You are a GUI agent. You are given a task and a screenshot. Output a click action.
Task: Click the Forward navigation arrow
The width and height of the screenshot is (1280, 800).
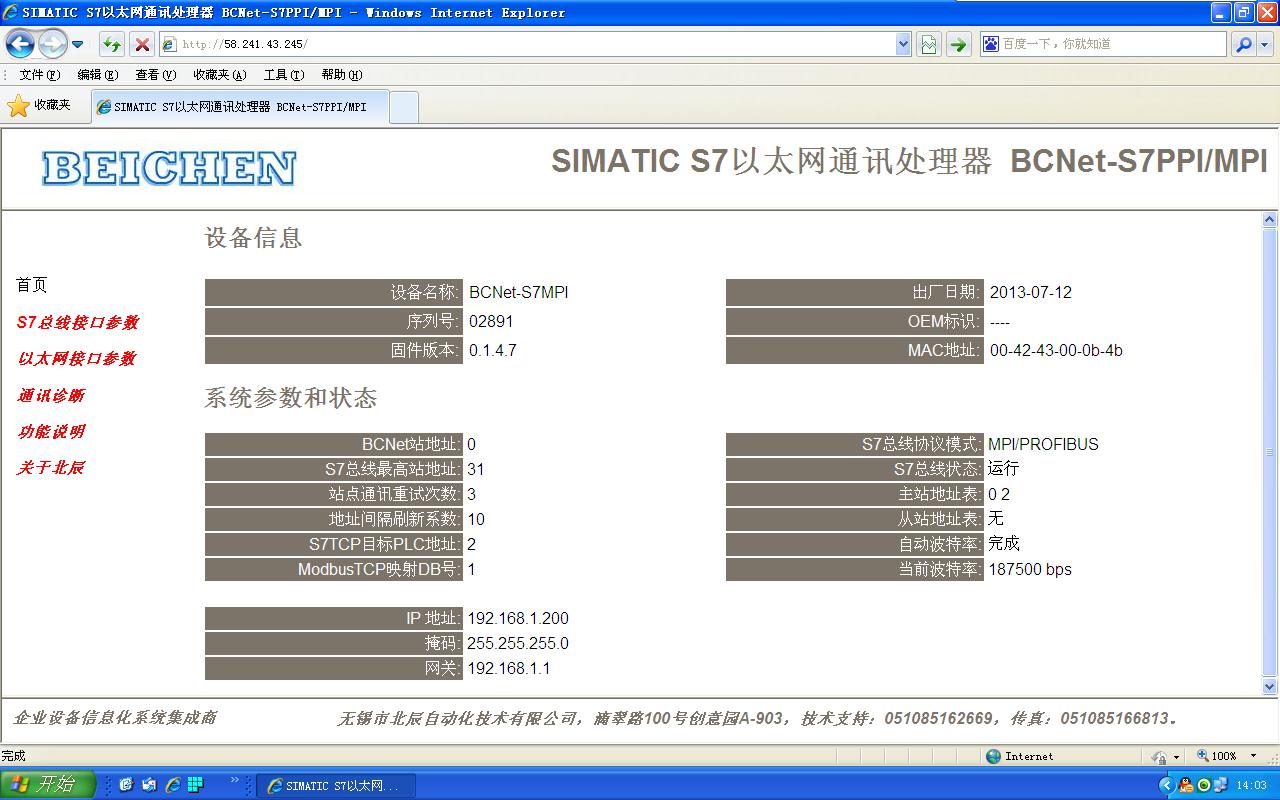pyautogui.click(x=51, y=44)
